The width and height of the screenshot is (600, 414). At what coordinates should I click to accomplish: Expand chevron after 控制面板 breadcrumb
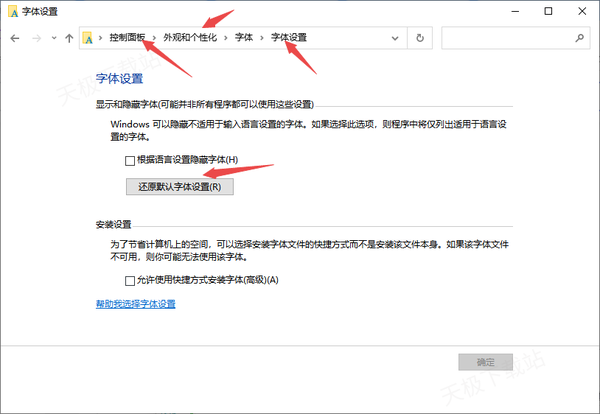154,37
